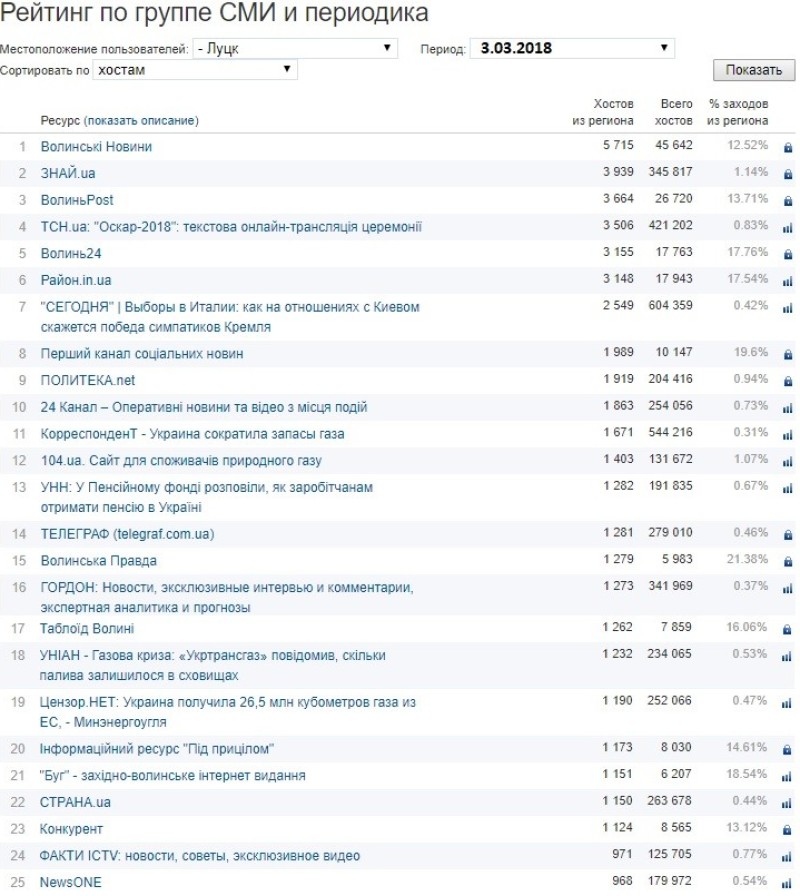Open the stats chart icon for 104.ua
The height and width of the screenshot is (896, 800).
click(788, 462)
